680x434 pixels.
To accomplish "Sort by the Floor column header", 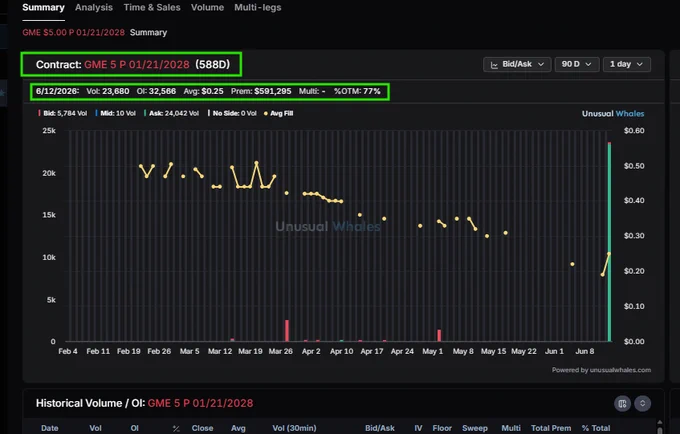I will point(442,428).
